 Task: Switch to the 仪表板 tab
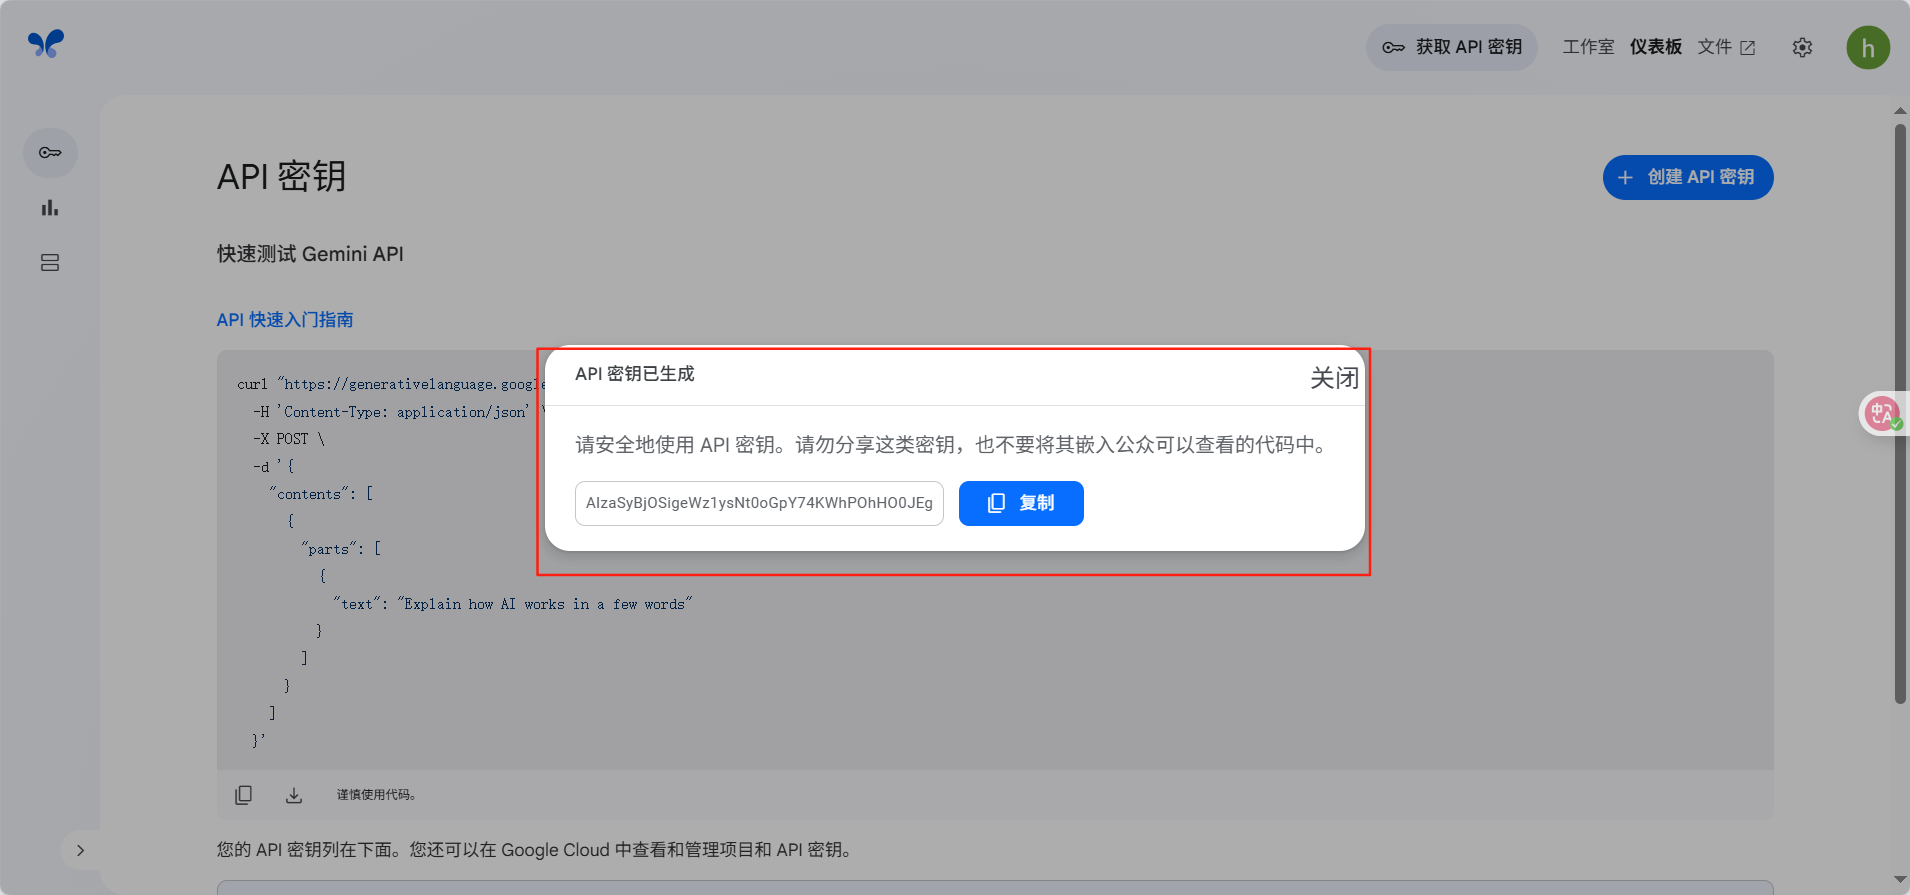click(x=1656, y=47)
